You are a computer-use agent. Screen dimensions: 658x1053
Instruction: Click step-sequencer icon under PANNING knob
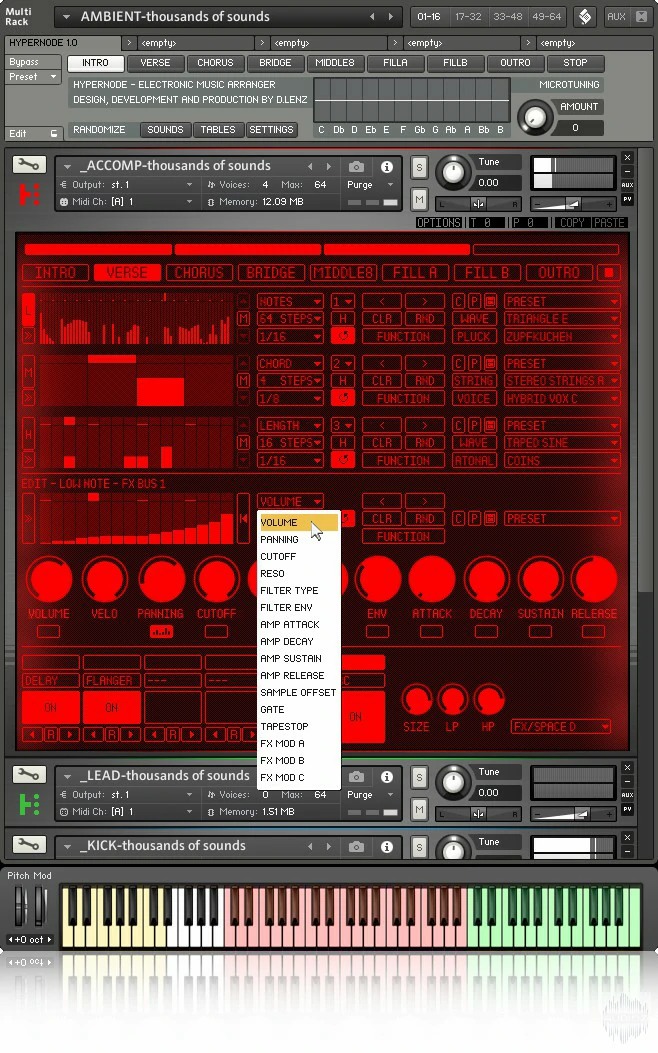point(161,631)
